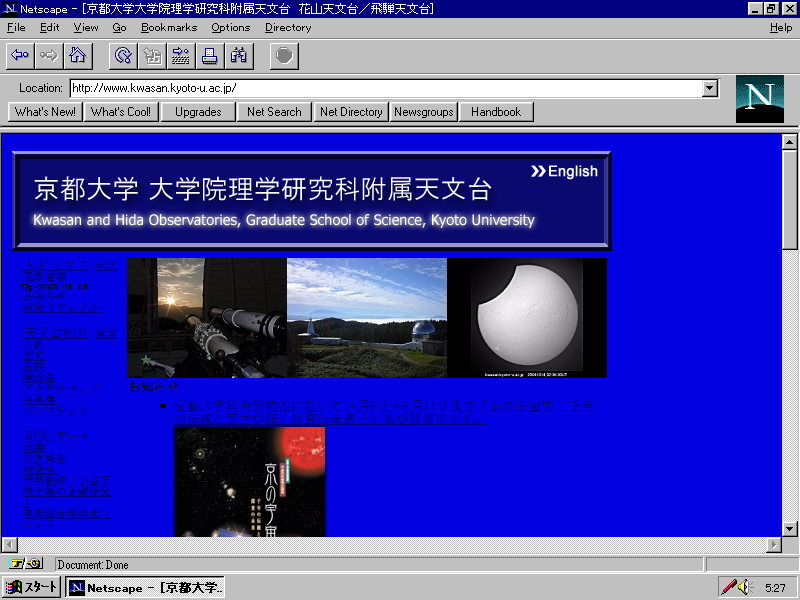
Task: Click the vertical scrollbar up arrow
Action: [x=789, y=142]
